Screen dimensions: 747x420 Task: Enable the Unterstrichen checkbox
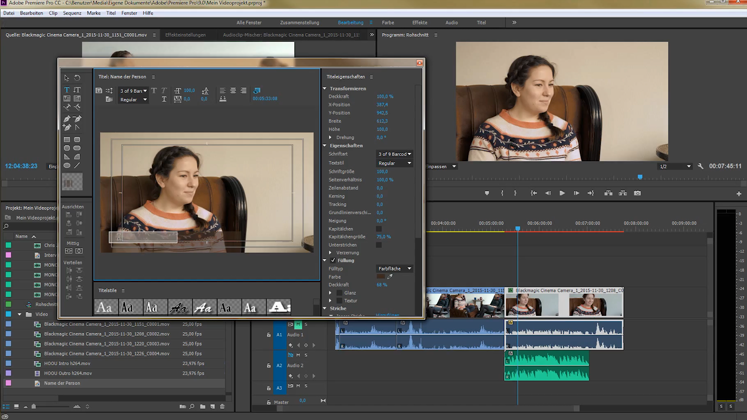pos(379,244)
